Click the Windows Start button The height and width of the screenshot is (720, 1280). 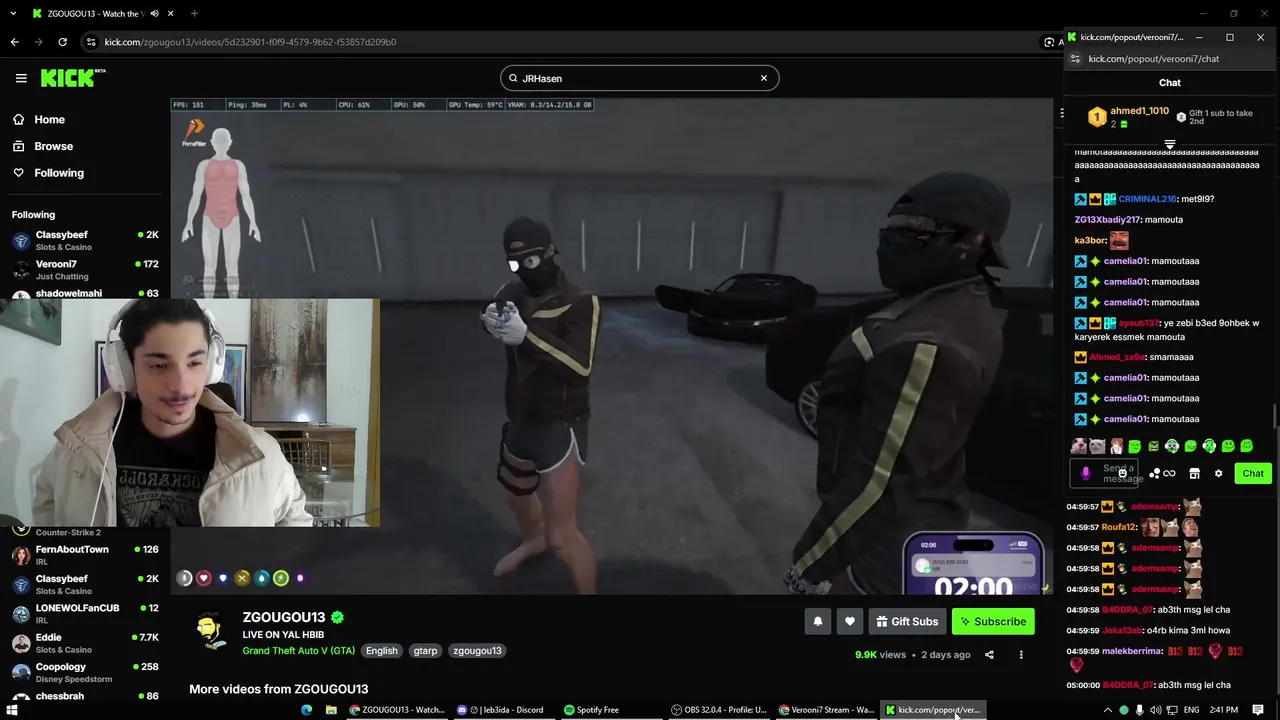pyautogui.click(x=12, y=710)
